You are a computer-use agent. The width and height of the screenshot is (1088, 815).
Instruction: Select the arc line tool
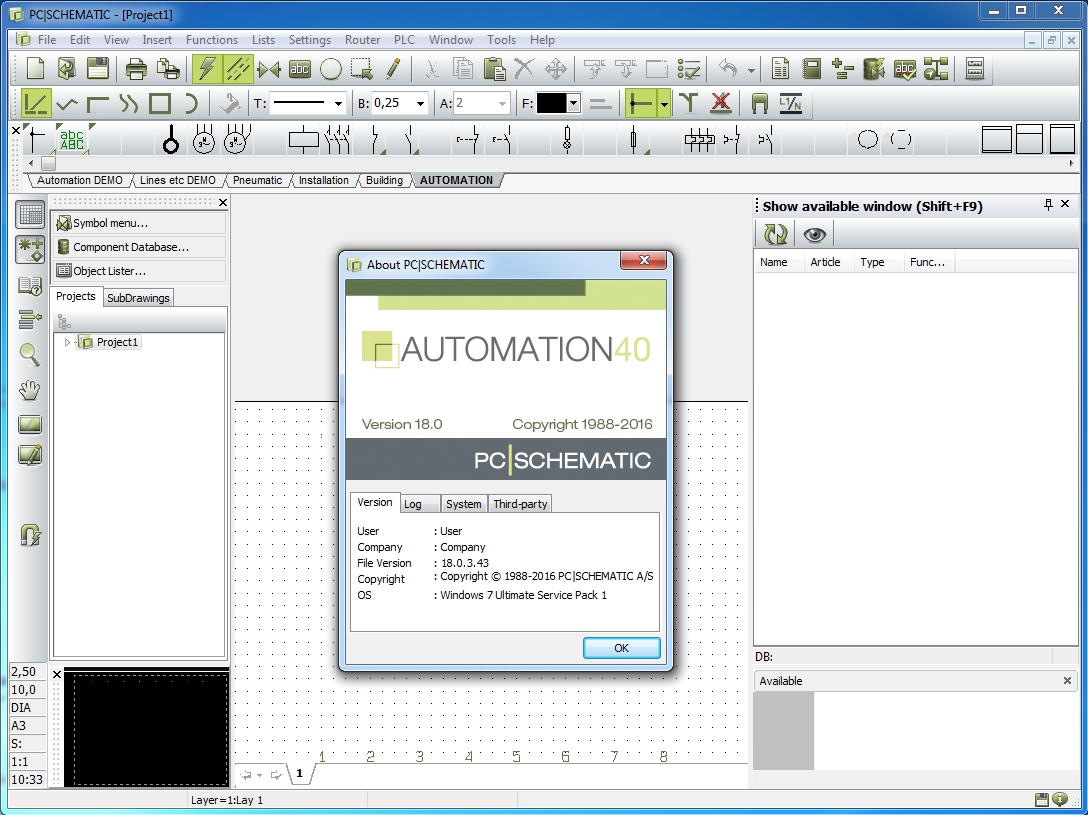coord(190,103)
